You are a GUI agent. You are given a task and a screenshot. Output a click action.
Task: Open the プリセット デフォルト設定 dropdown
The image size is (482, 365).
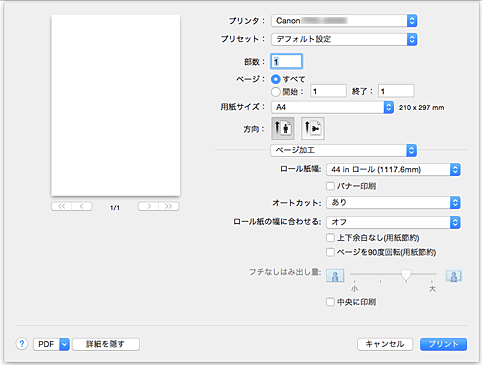coord(344,39)
